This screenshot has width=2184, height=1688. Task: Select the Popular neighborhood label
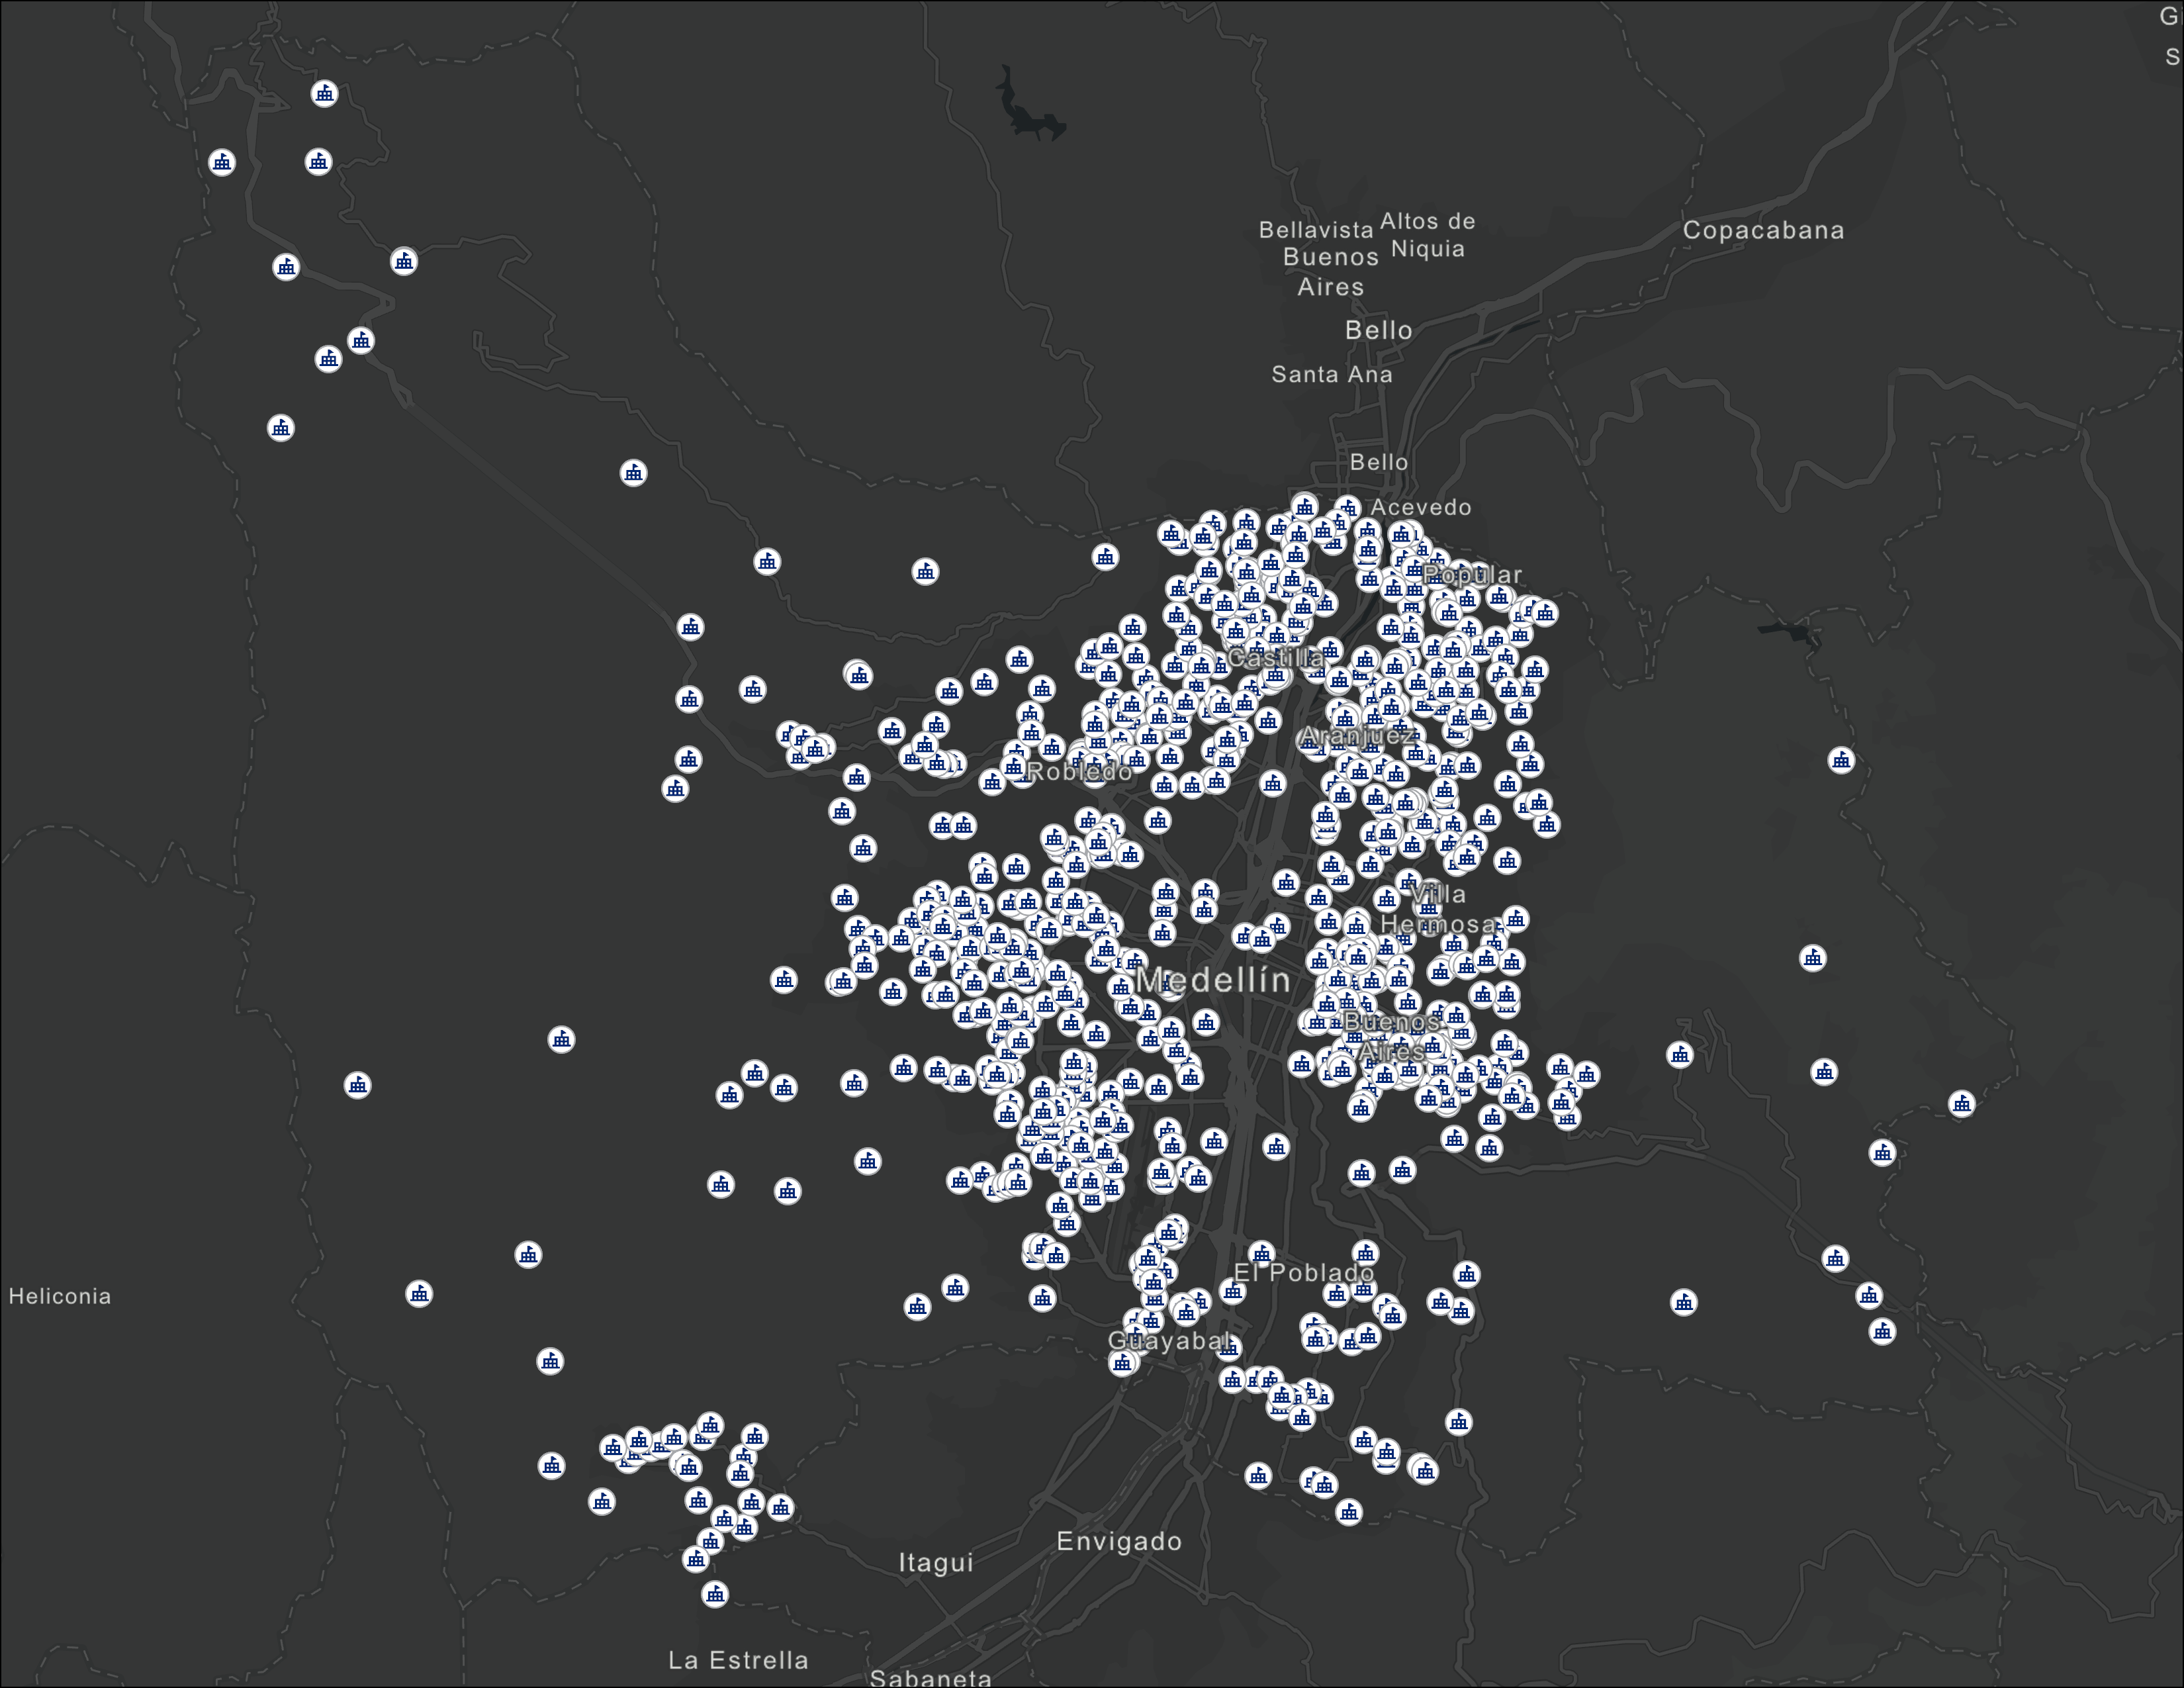coord(1472,574)
